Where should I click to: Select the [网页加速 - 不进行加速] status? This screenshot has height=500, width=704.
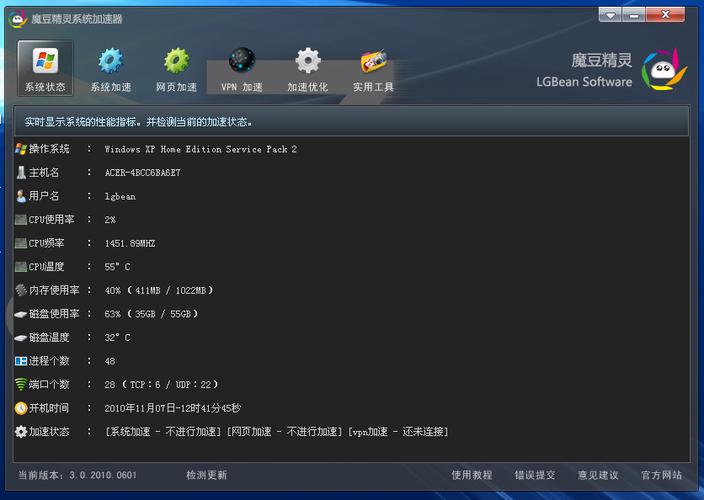coord(285,432)
